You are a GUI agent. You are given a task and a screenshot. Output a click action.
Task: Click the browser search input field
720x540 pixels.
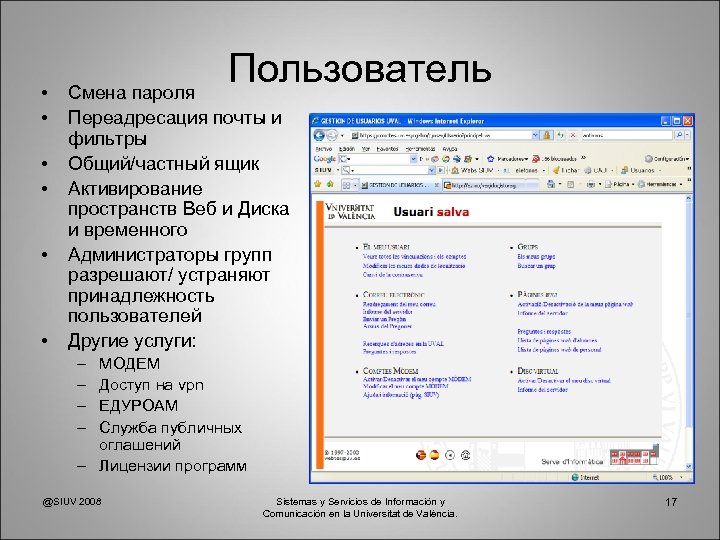pos(627,135)
